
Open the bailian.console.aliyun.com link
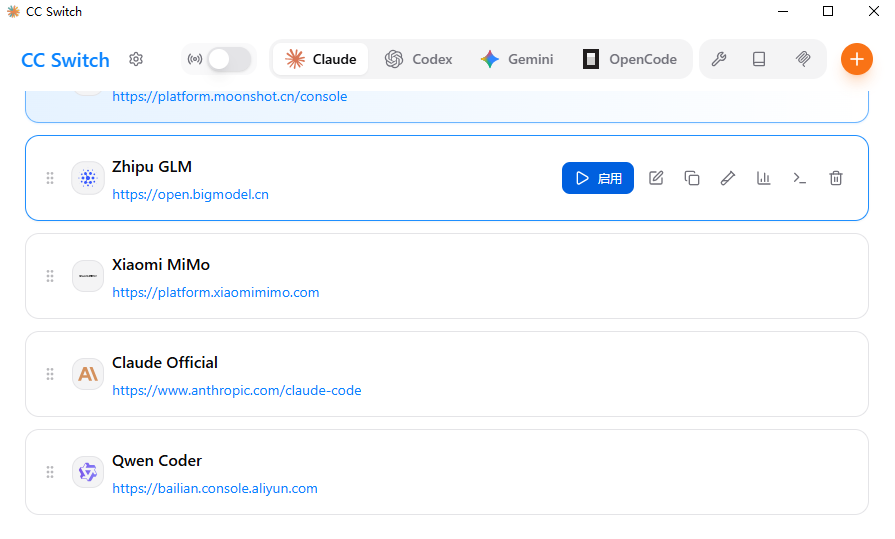click(215, 489)
